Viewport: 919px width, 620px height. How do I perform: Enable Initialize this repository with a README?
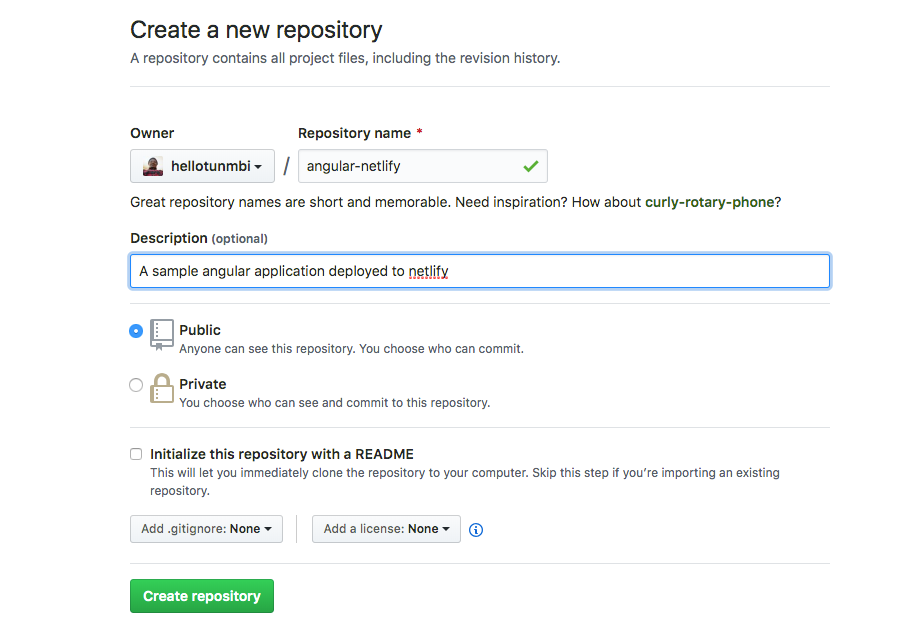(x=136, y=454)
